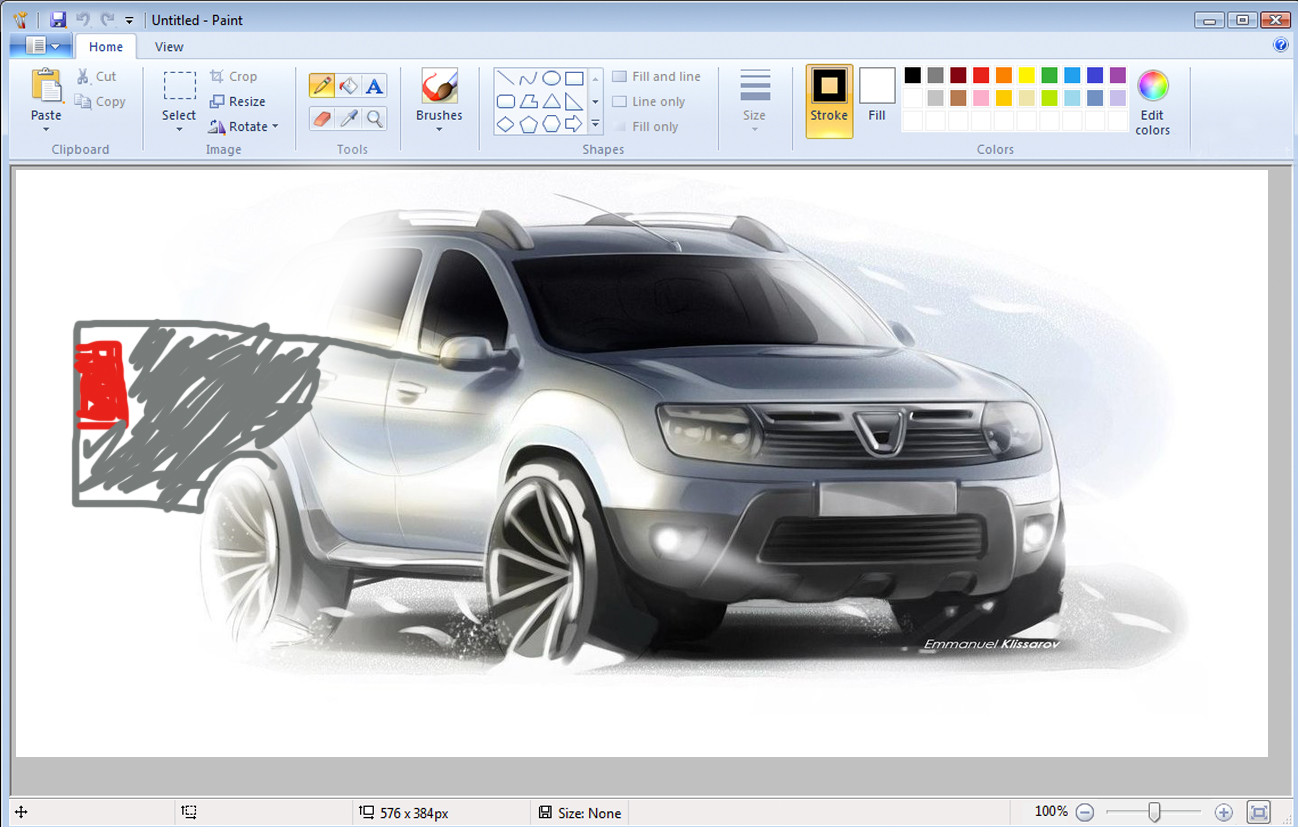Click the rectangular Select tool icon
1300x833 pixels.
[180, 86]
